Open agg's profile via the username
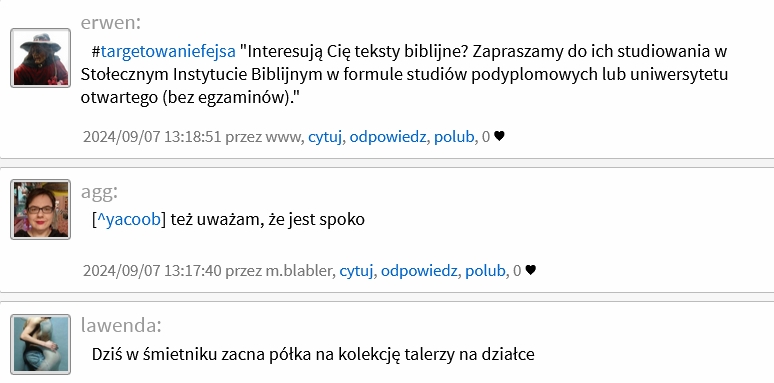This screenshot has height=383, width=774. [x=99, y=192]
